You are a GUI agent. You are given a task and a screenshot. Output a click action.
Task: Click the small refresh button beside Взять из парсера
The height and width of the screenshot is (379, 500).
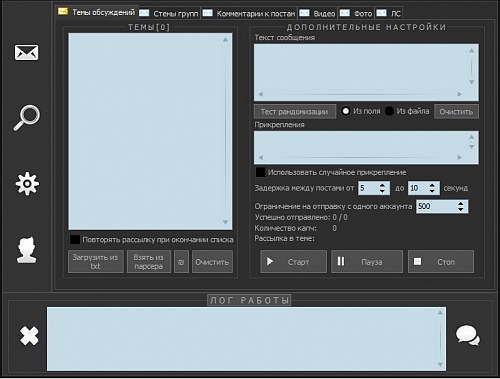click(x=181, y=262)
